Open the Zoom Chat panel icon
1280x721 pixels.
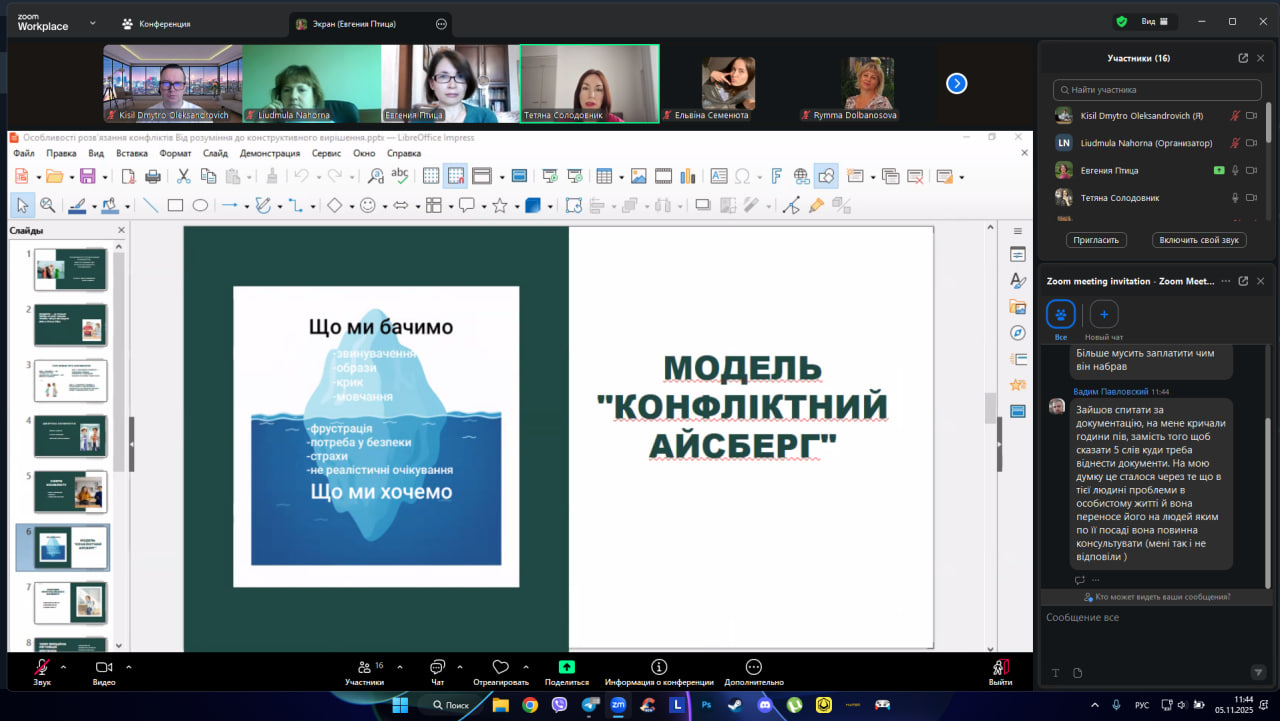[x=437, y=668]
